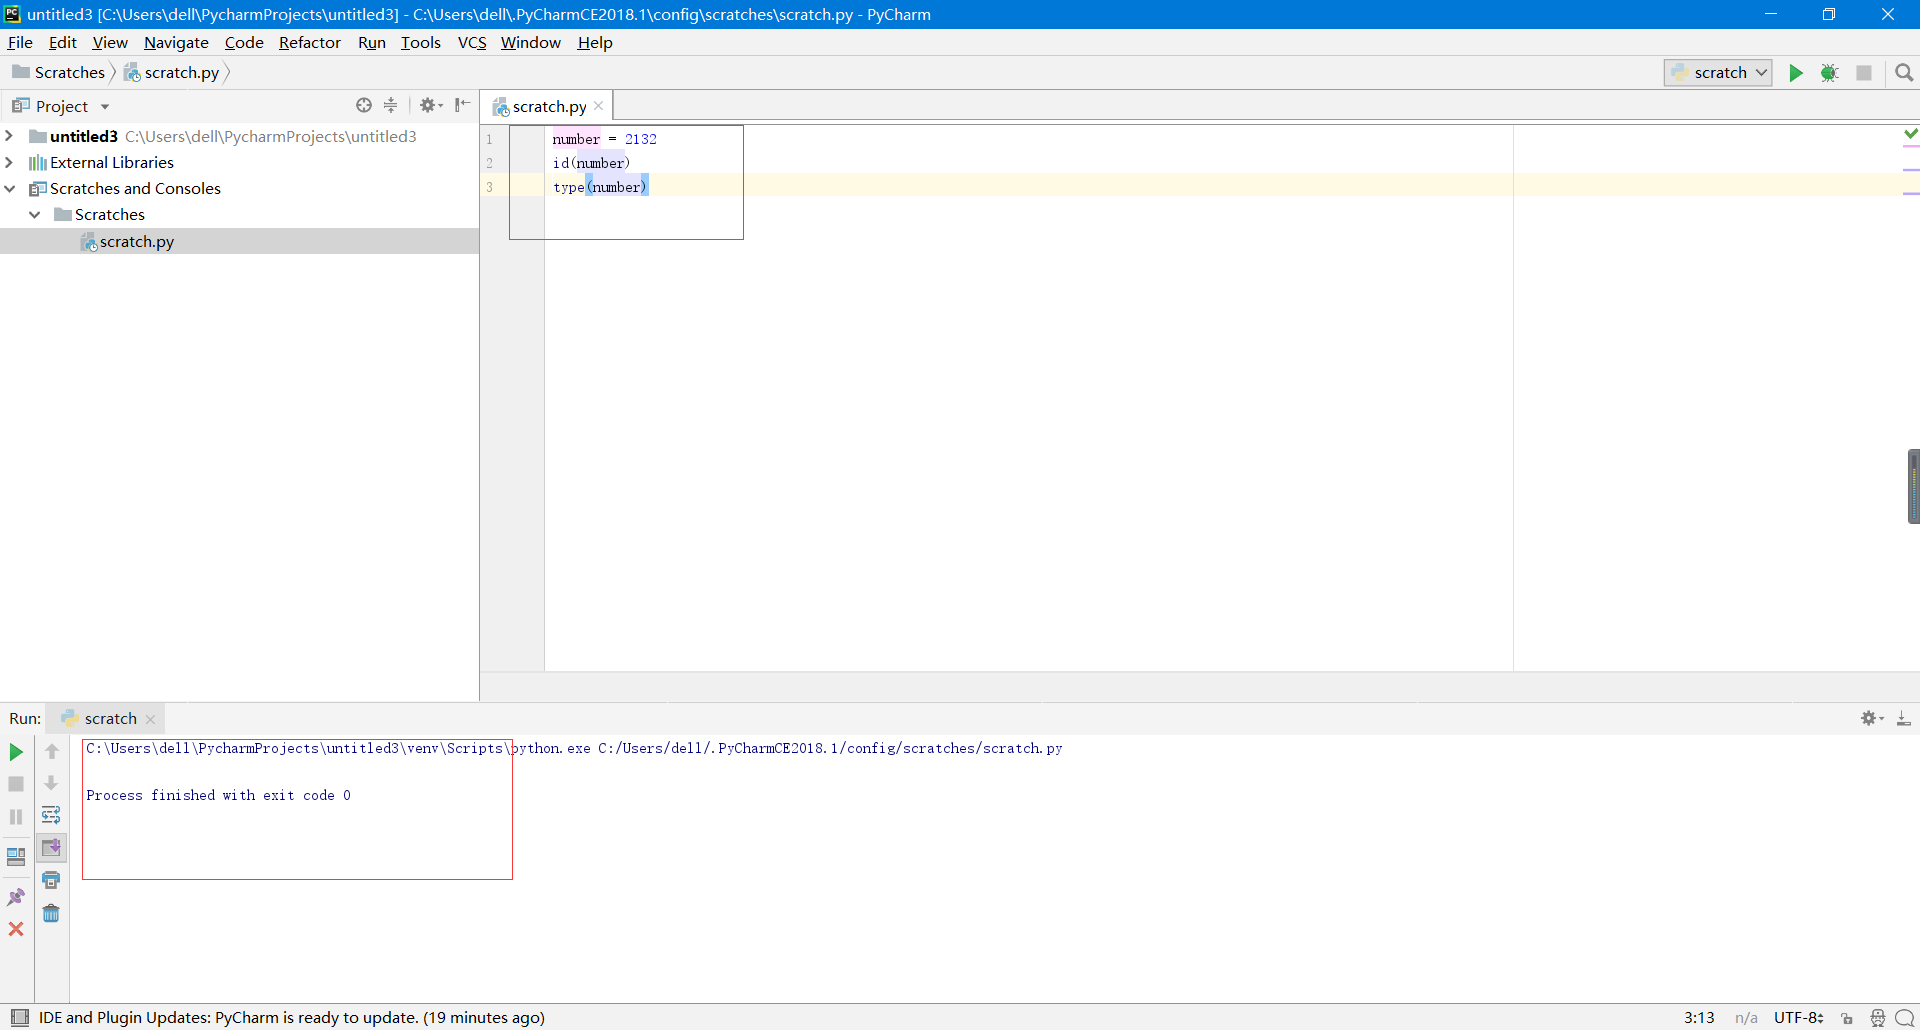1920x1030 pixels.
Task: Toggle tool window buttons in status bar
Action: tap(19, 1017)
